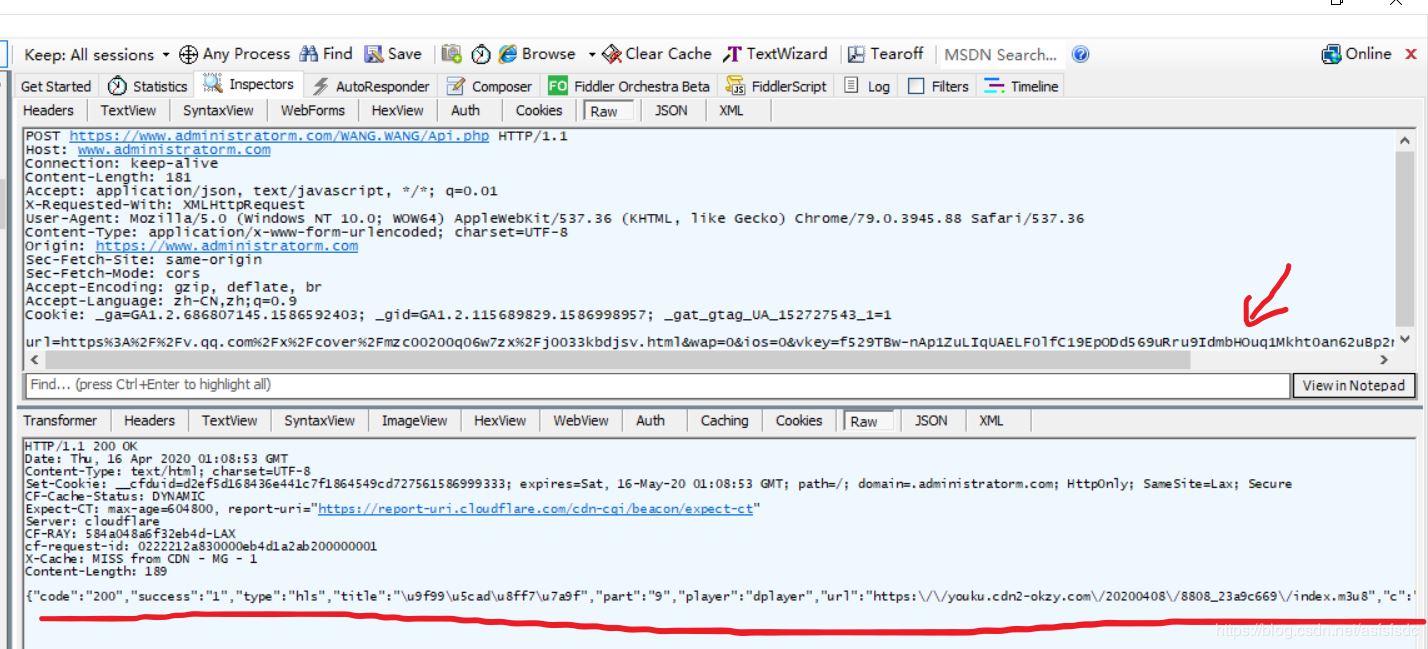Click the MSDN Search box
The height and width of the screenshot is (649, 1428).
click(x=1001, y=54)
